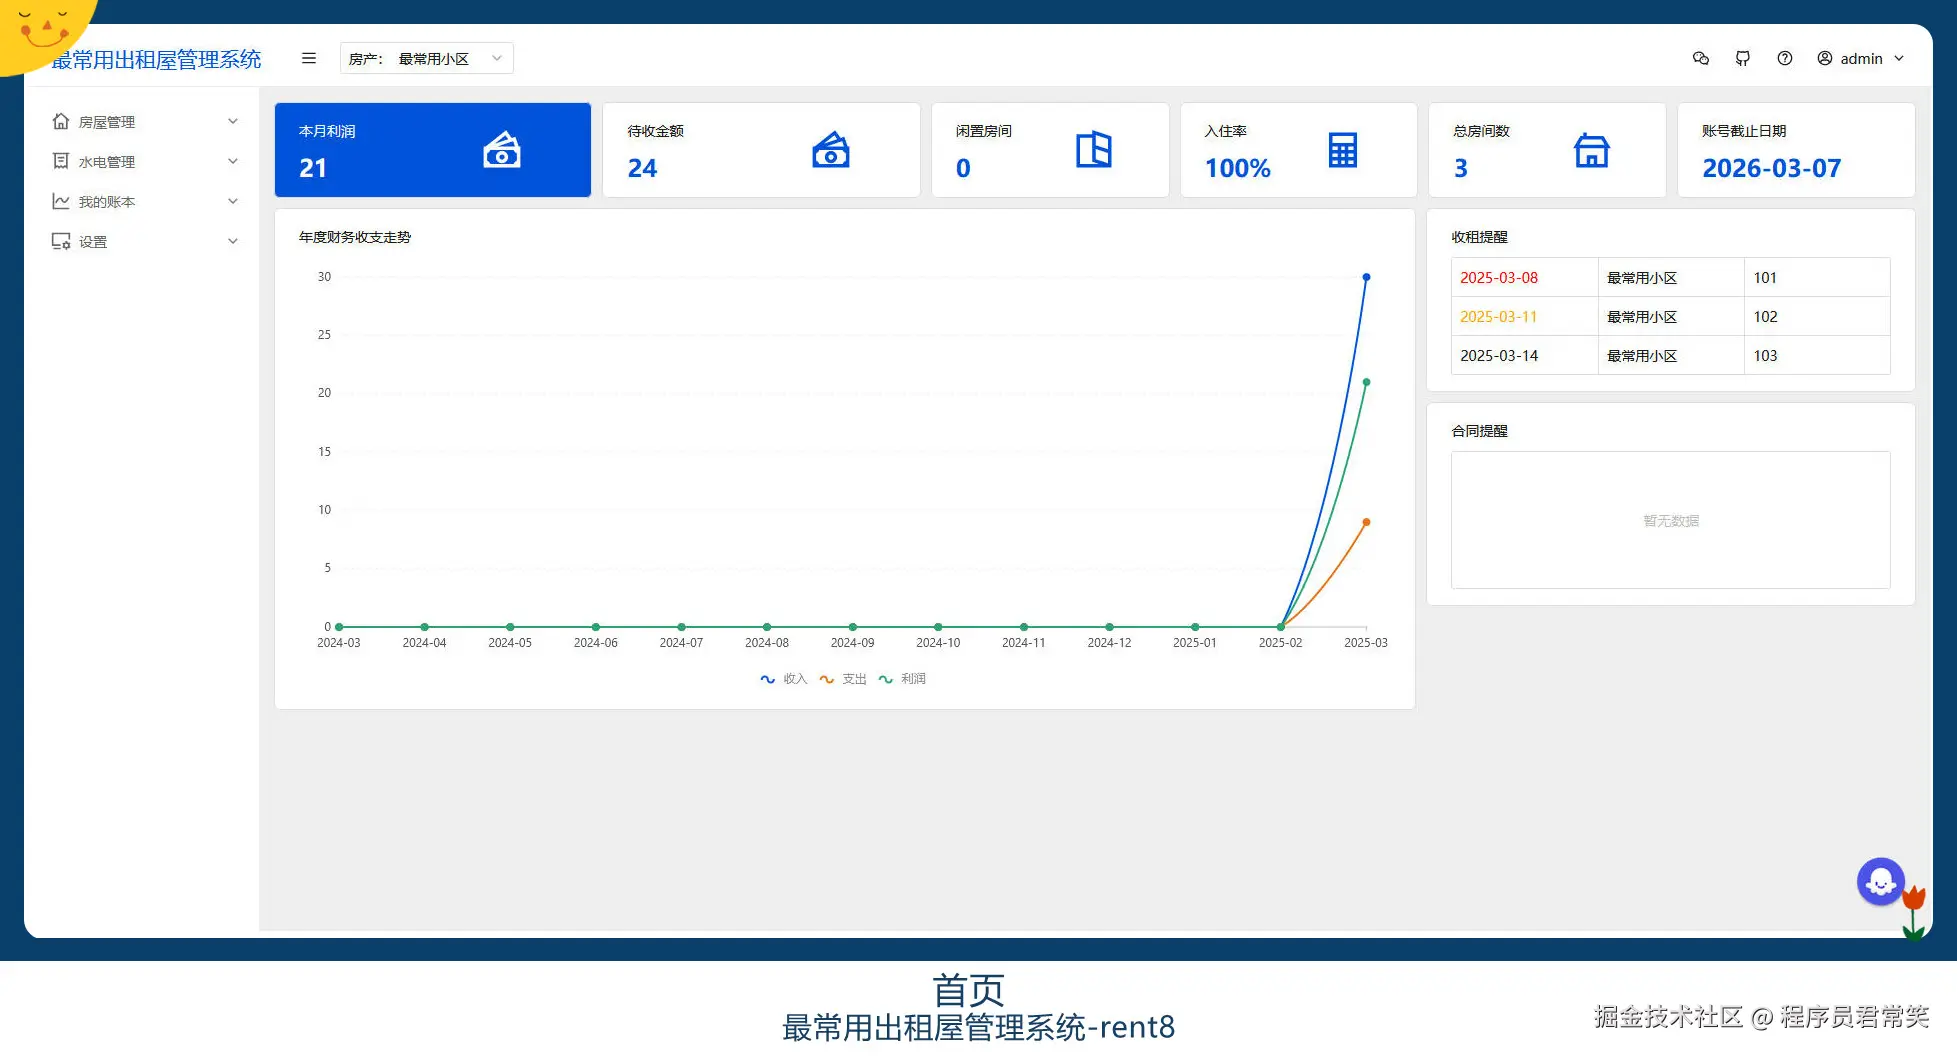Expand the 设置 submenu chevron

(233, 241)
